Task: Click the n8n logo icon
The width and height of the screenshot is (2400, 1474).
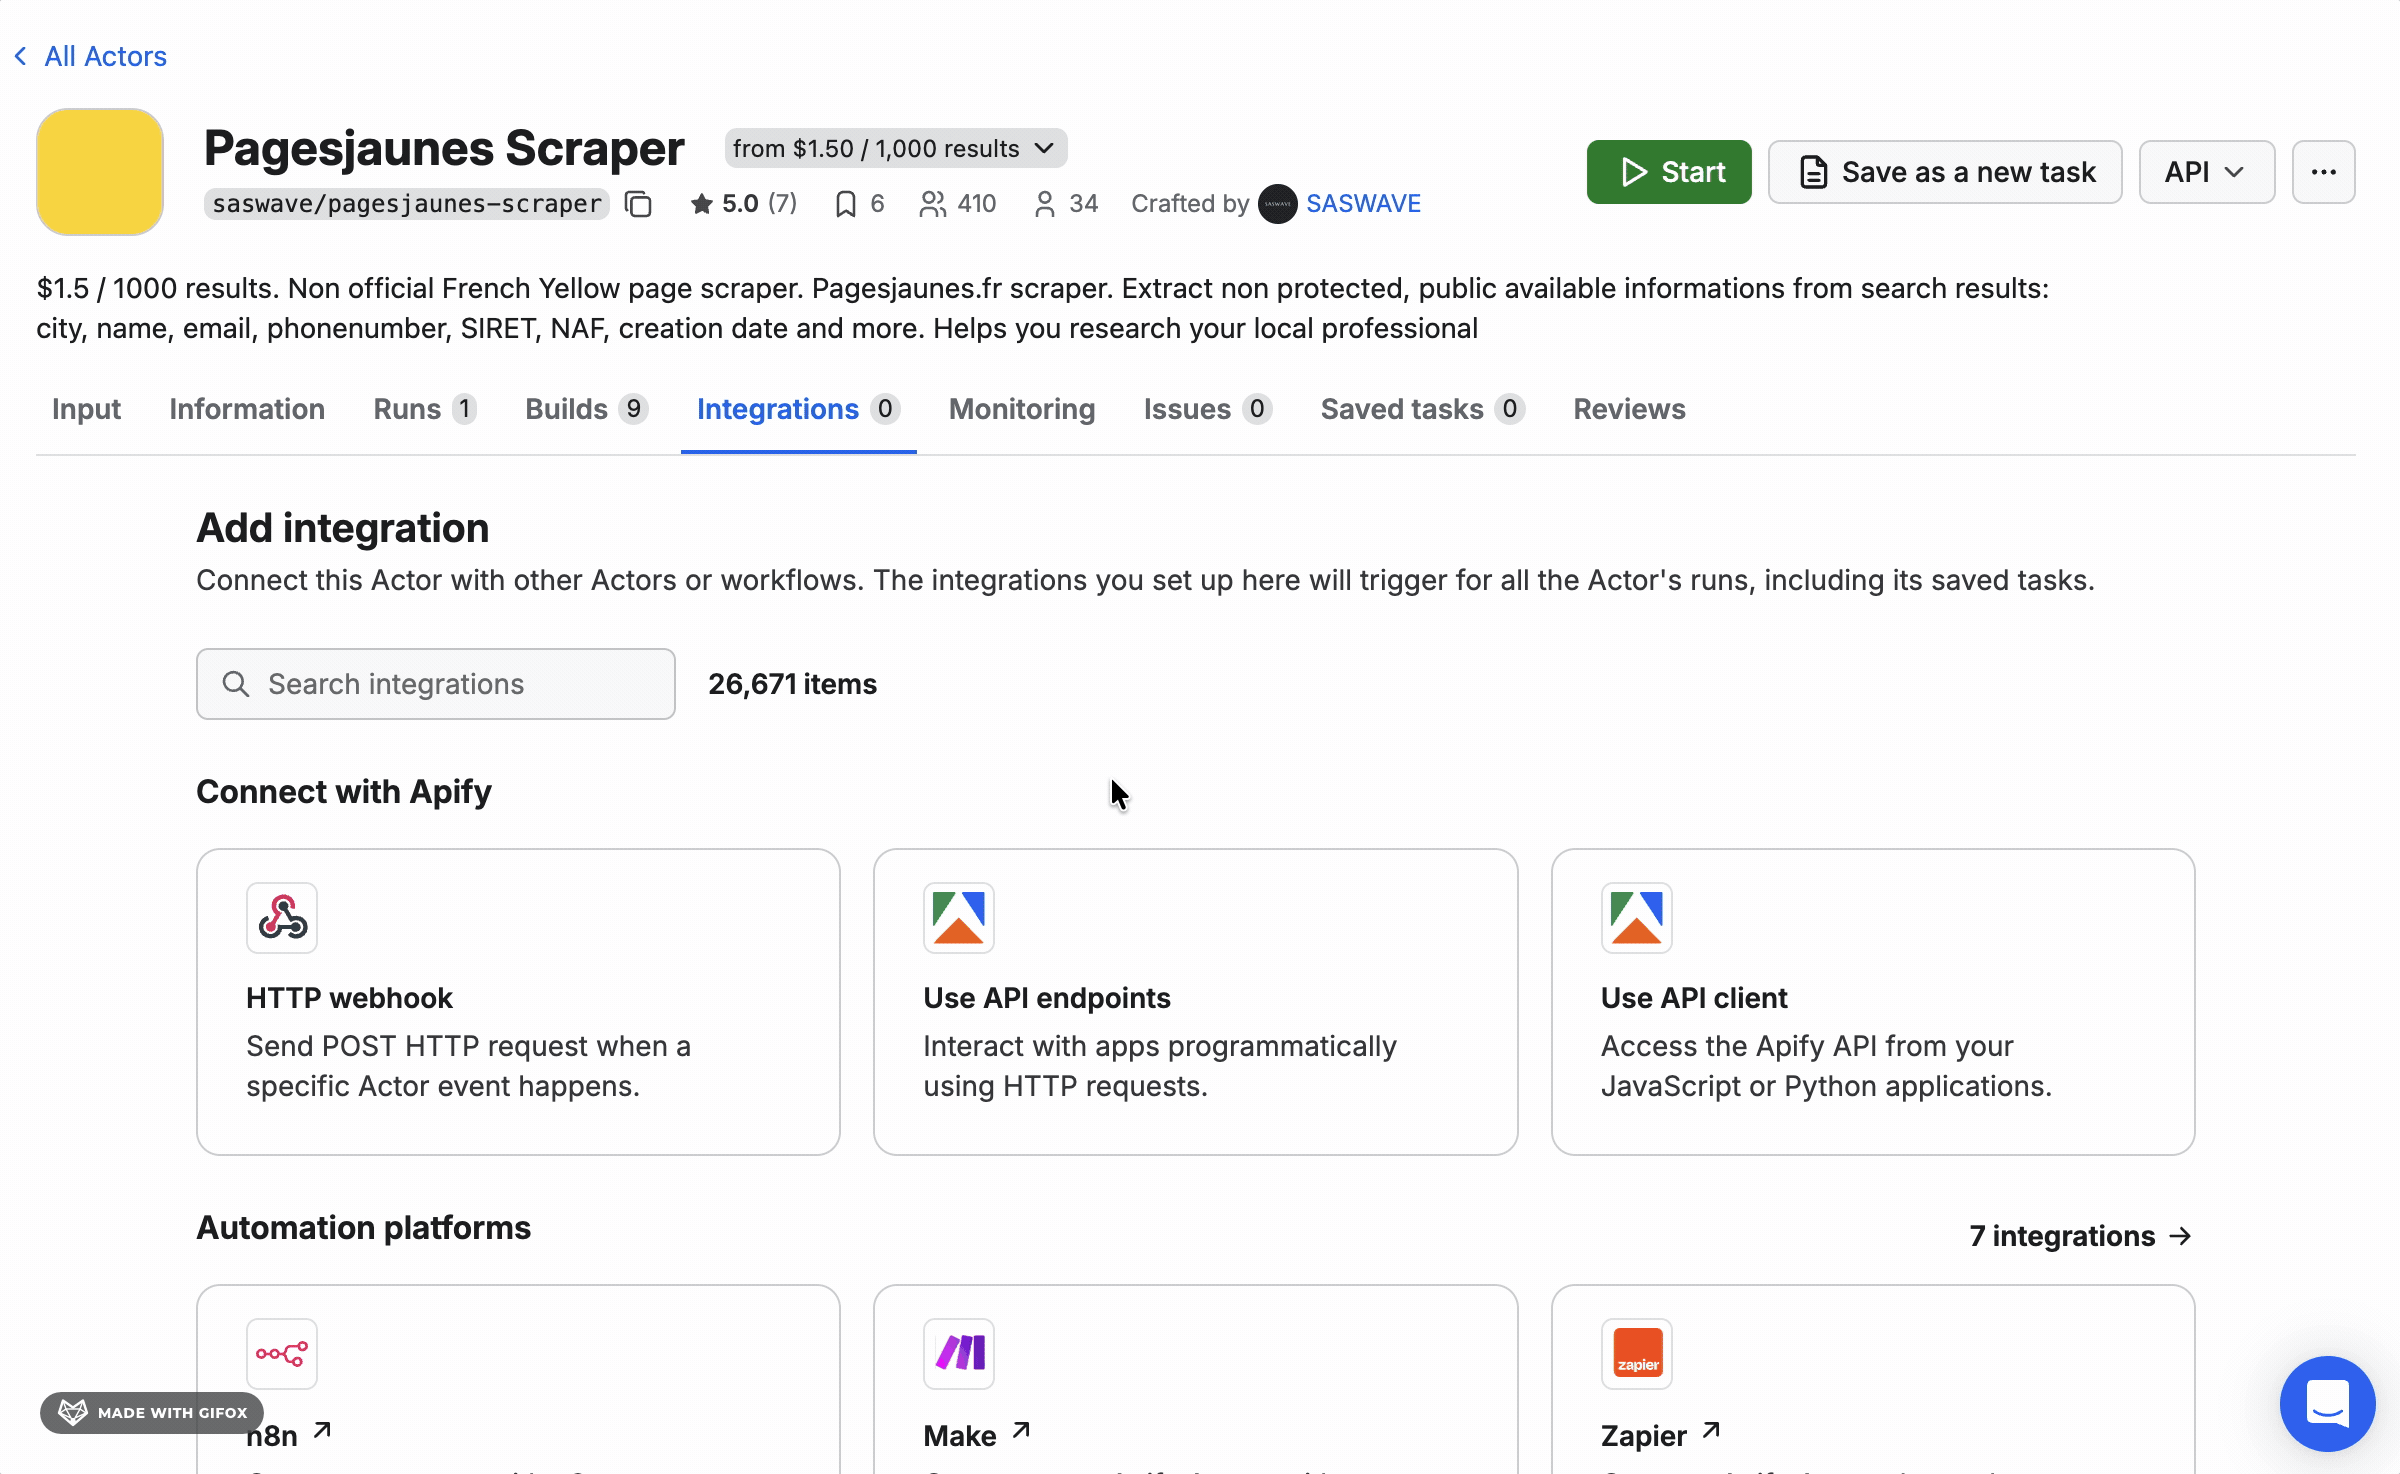Action: (282, 1354)
